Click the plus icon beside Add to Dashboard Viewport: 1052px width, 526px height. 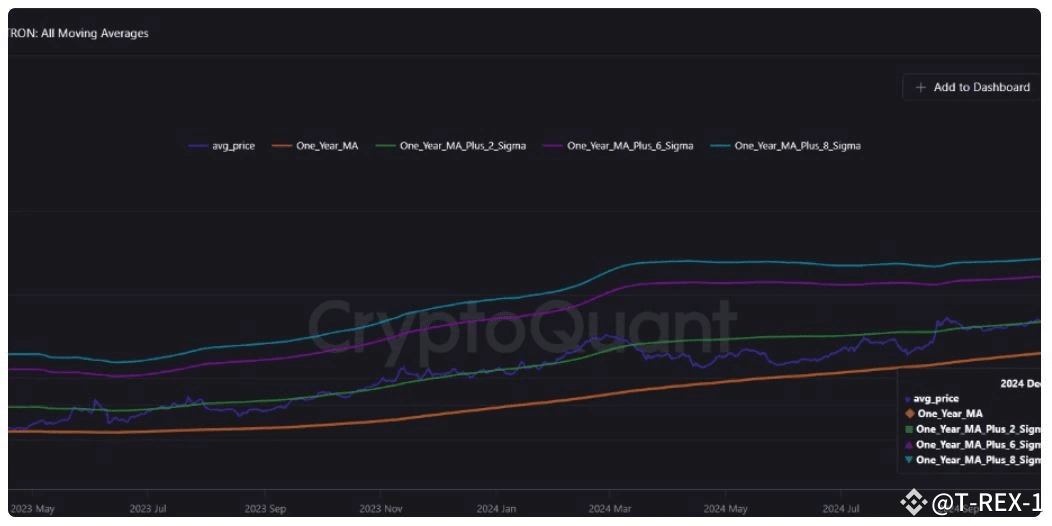[x=921, y=87]
